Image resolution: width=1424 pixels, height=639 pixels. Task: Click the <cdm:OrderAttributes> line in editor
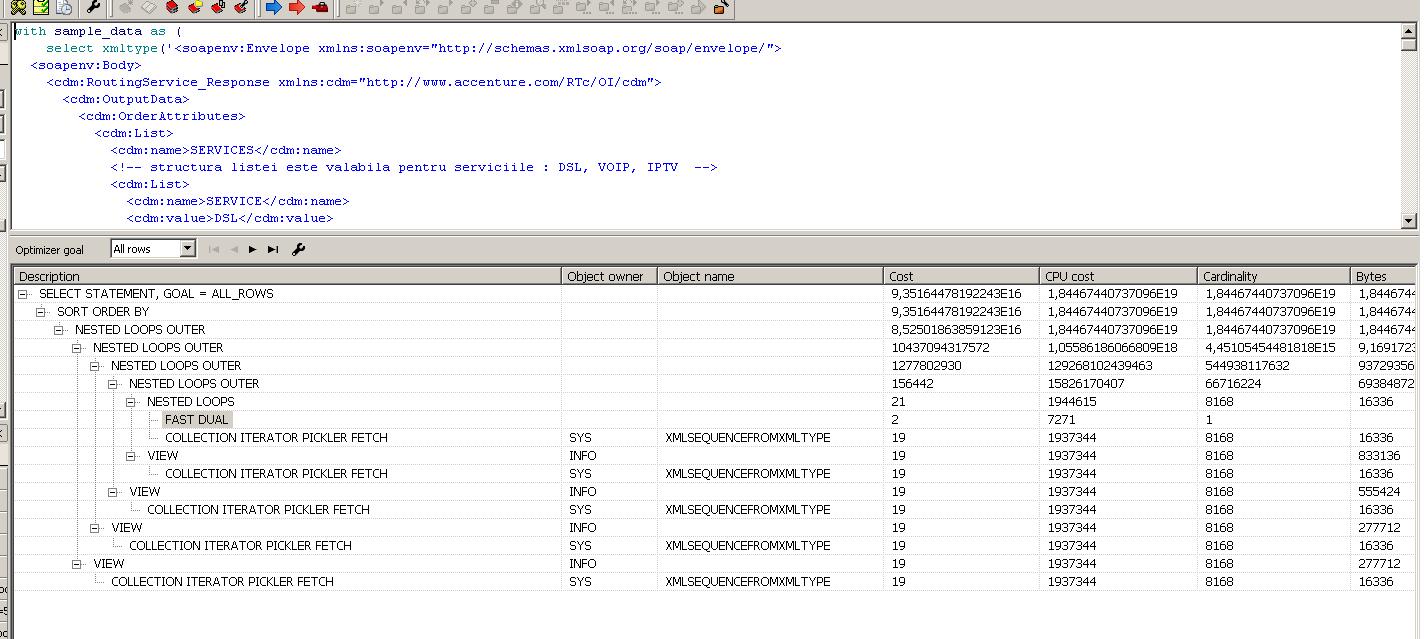pyautogui.click(x=162, y=117)
